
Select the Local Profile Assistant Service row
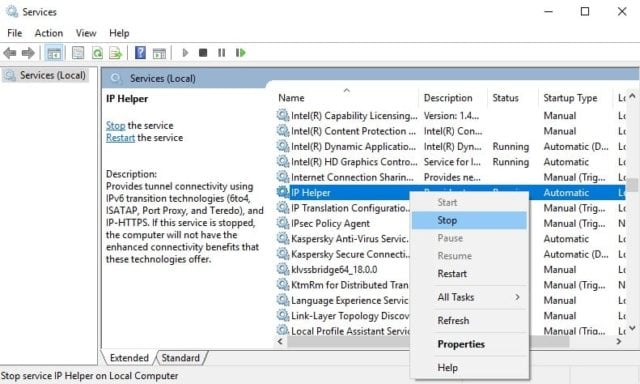[451, 331]
